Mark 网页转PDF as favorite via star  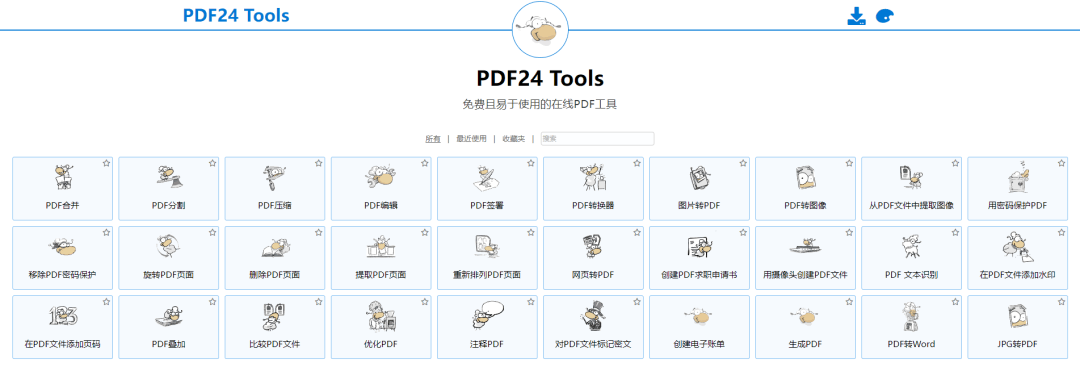tap(637, 232)
